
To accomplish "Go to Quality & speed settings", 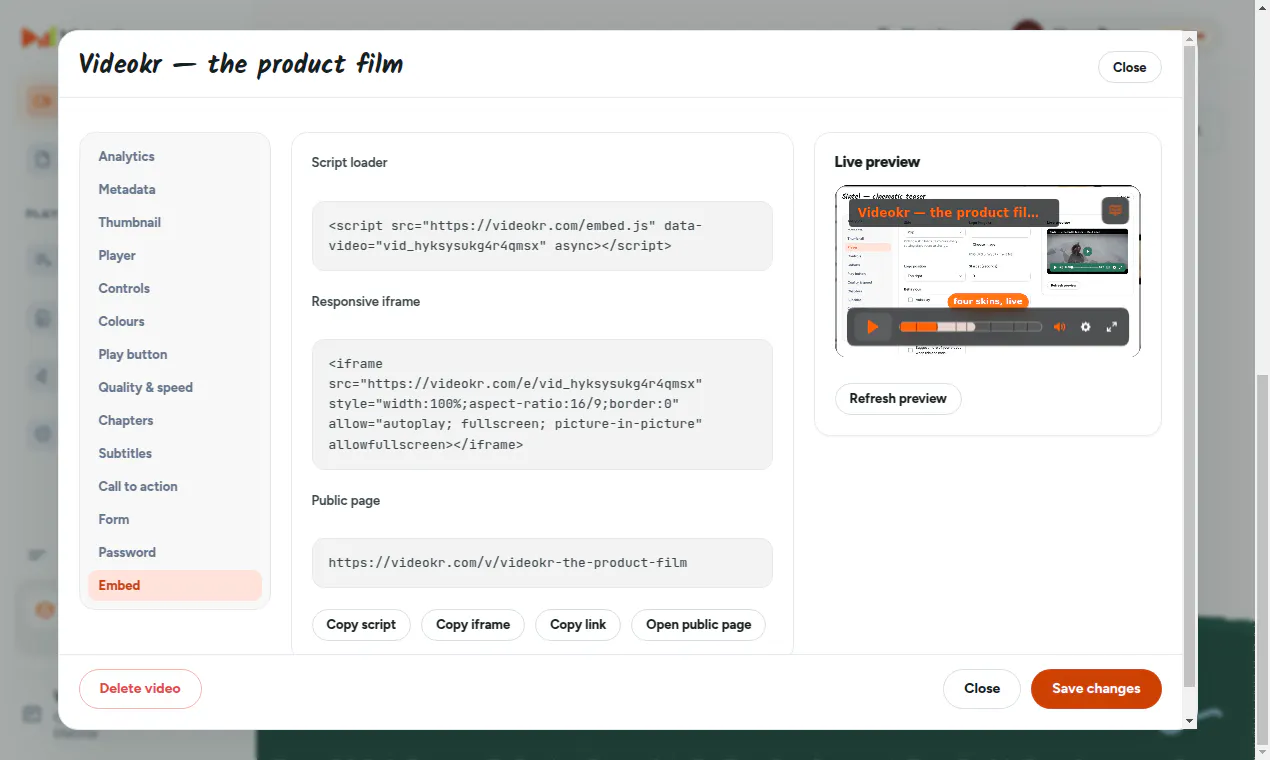I will [x=175, y=387].
